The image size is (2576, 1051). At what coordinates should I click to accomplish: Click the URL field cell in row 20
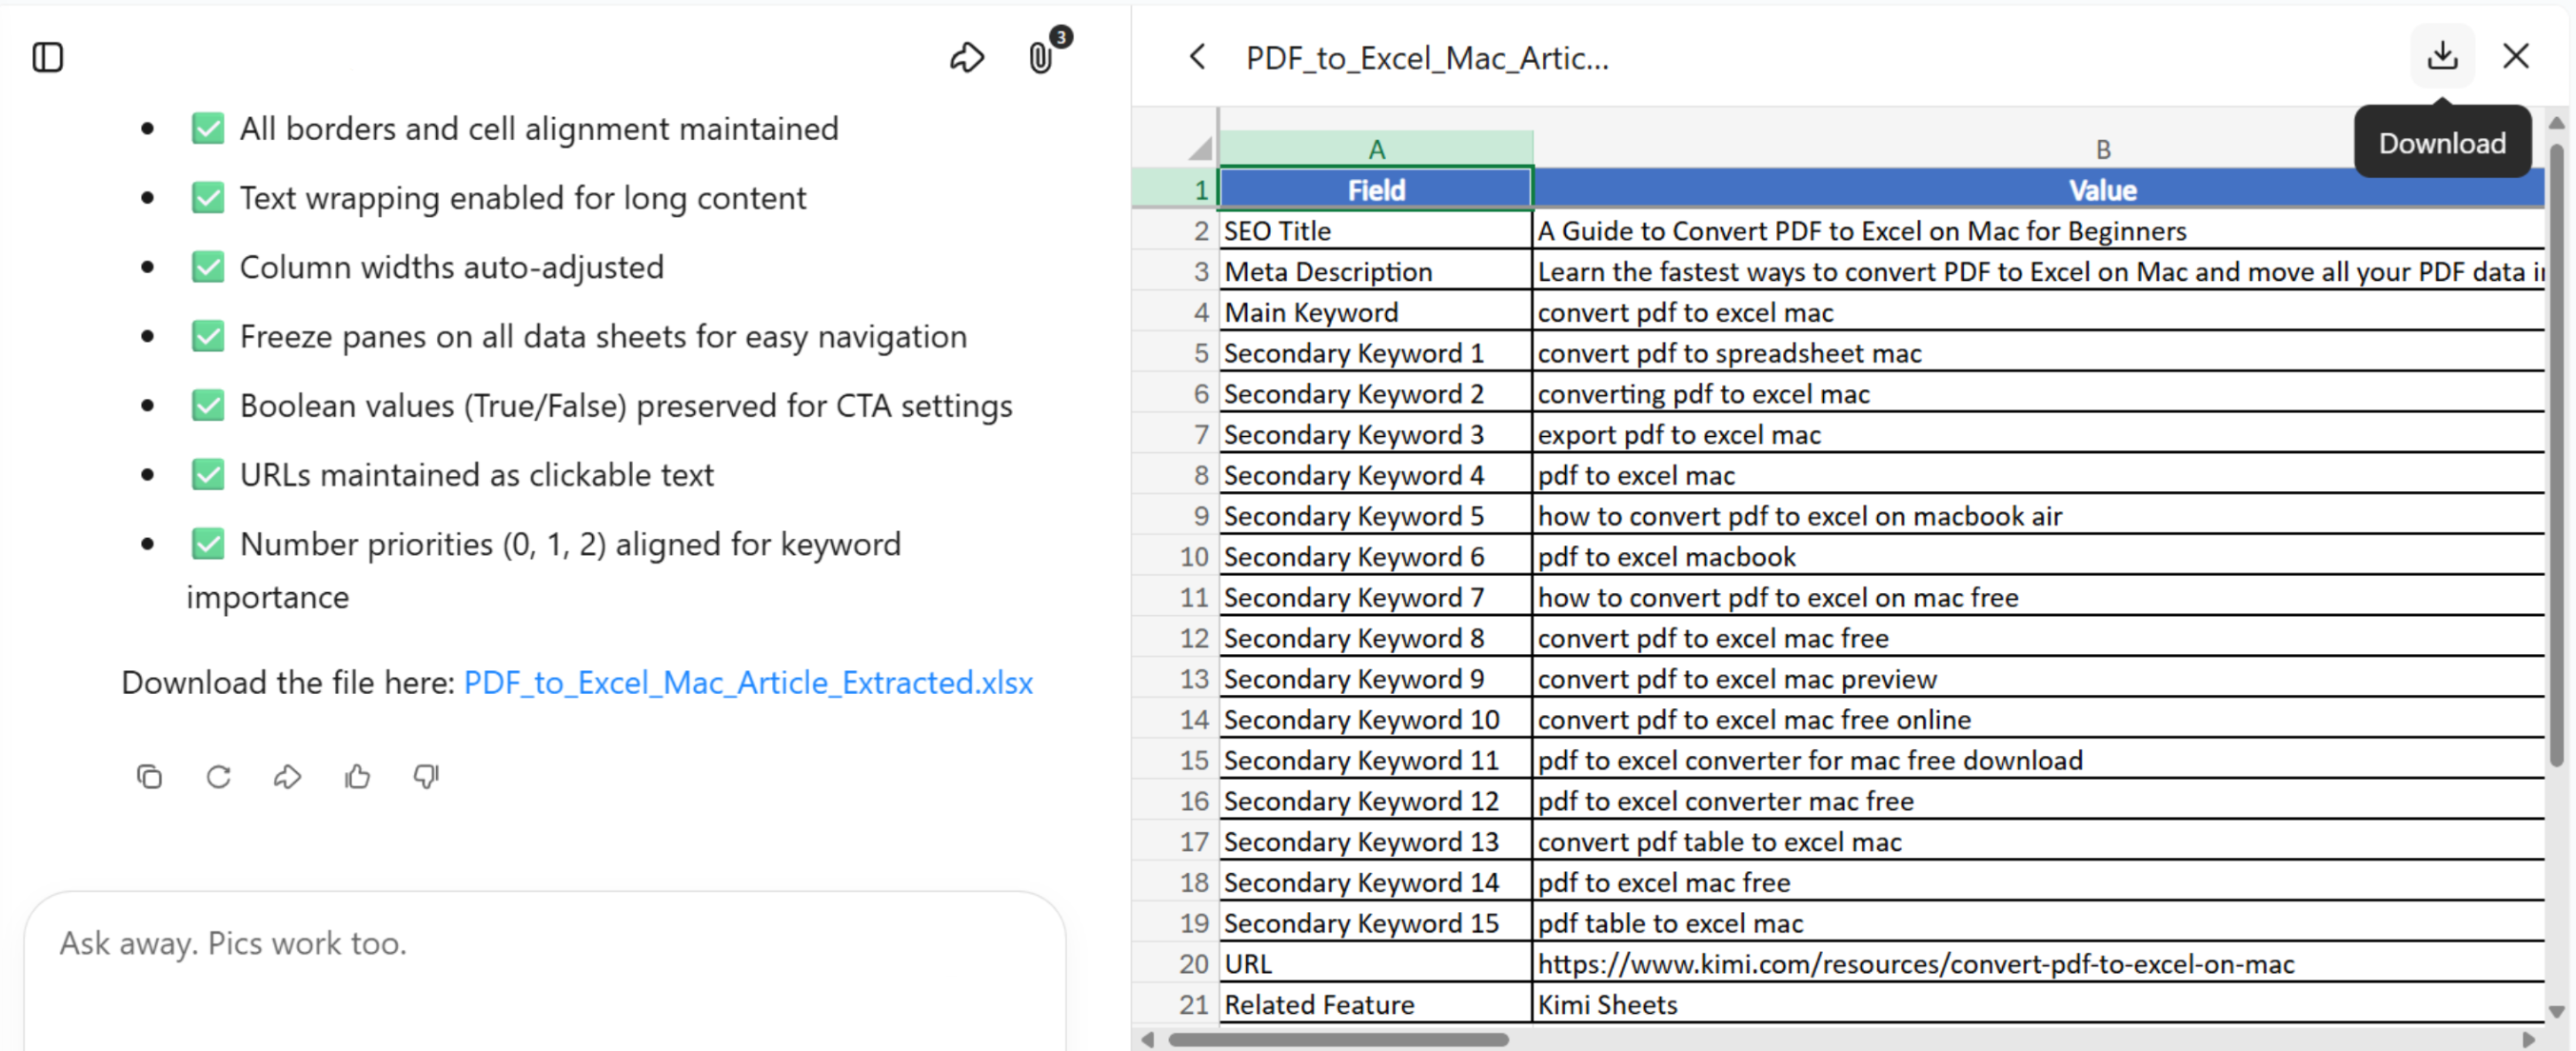1376,964
